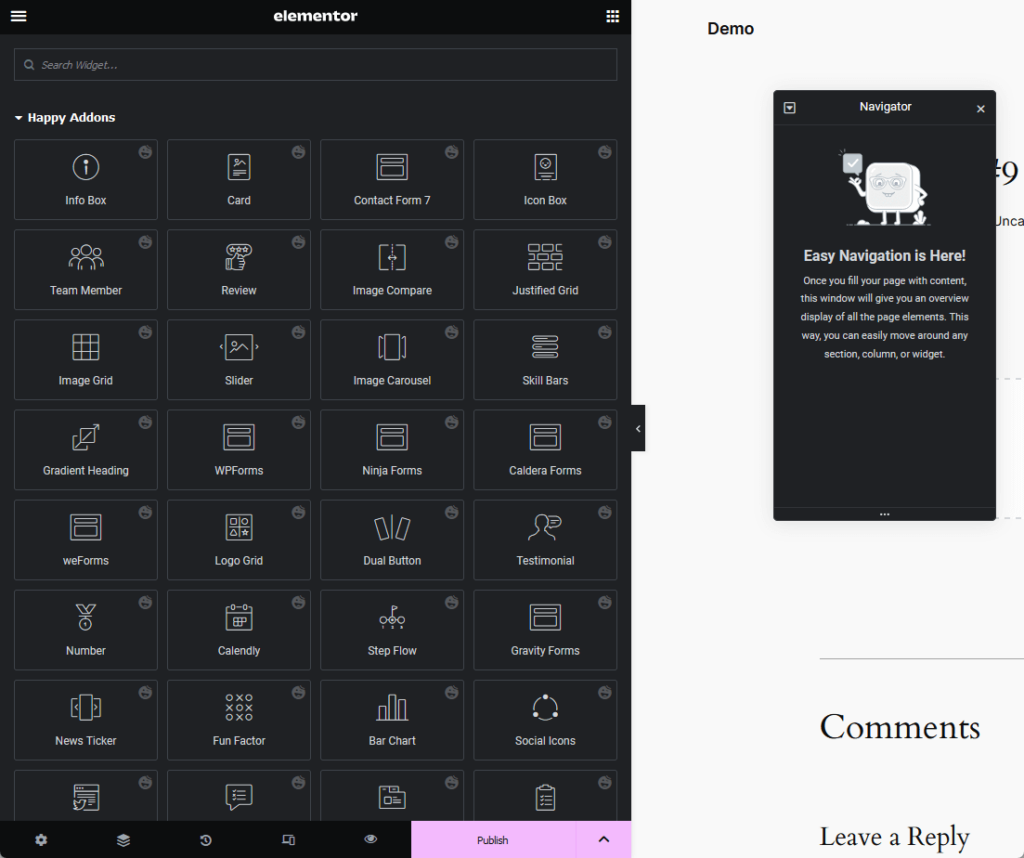This screenshot has width=1024, height=858.
Task: Select the Caldera Forms widget
Action: click(x=545, y=450)
